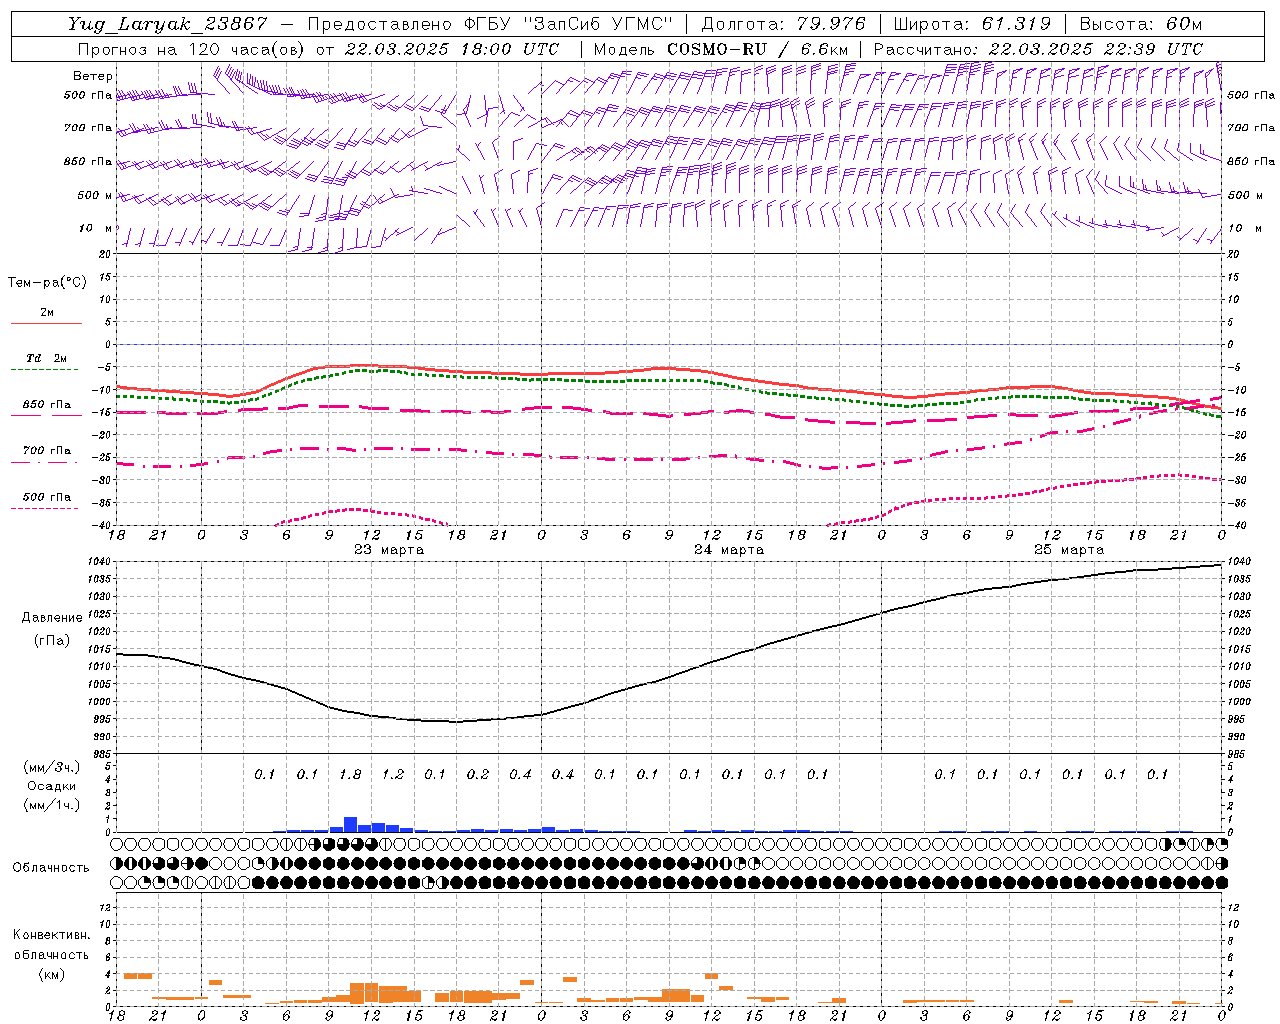Click the 'Облачность' cloud cover label
The width and height of the screenshot is (1280, 1024).
[x=51, y=867]
